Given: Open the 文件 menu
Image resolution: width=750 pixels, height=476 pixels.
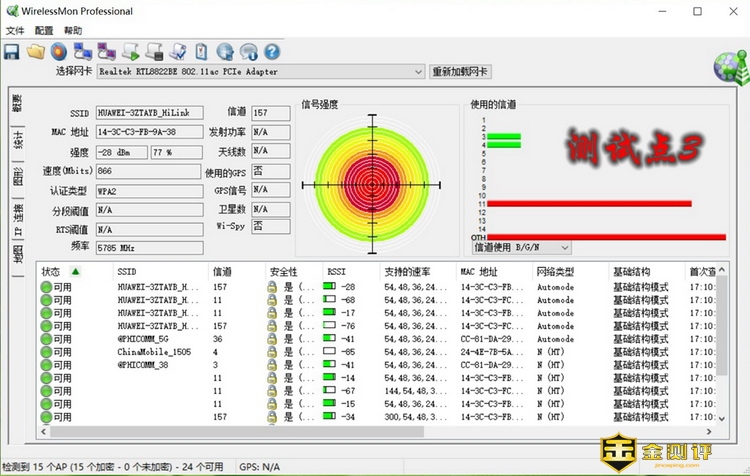Looking at the screenshot, I should [14, 31].
